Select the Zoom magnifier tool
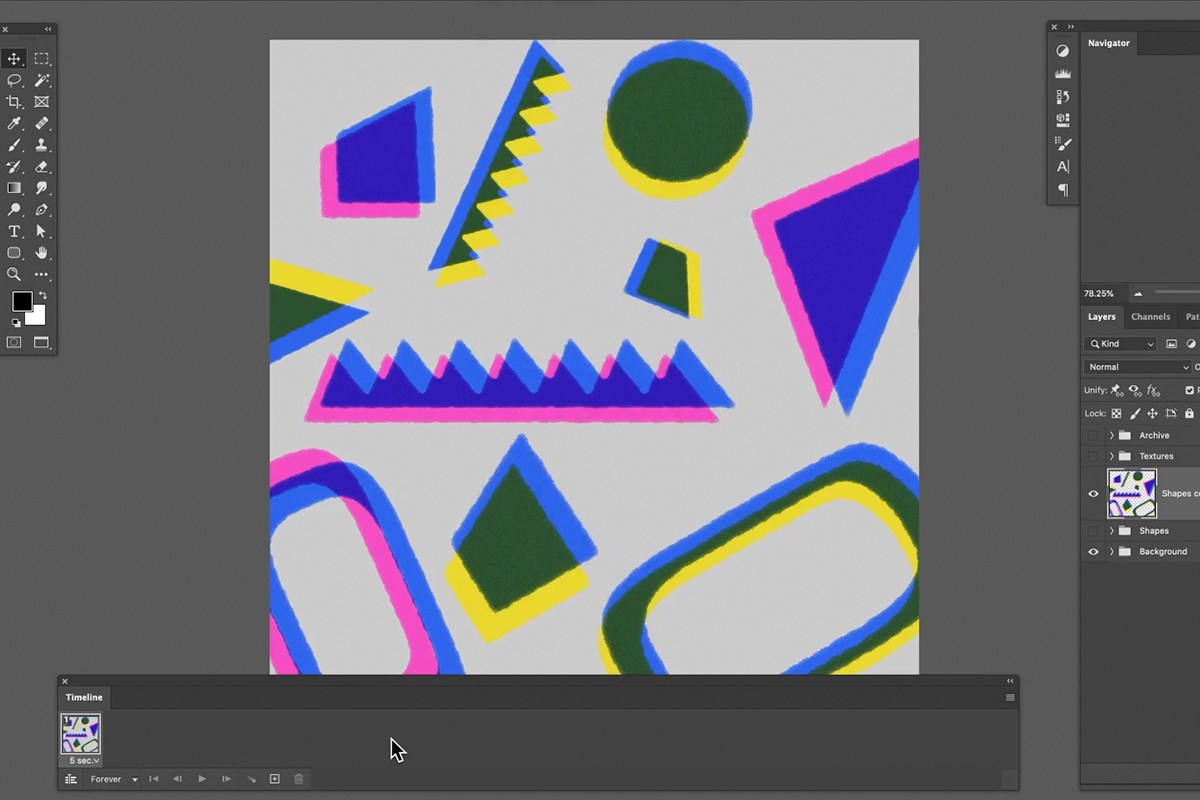Viewport: 1200px width, 800px height. pyautogui.click(x=14, y=274)
